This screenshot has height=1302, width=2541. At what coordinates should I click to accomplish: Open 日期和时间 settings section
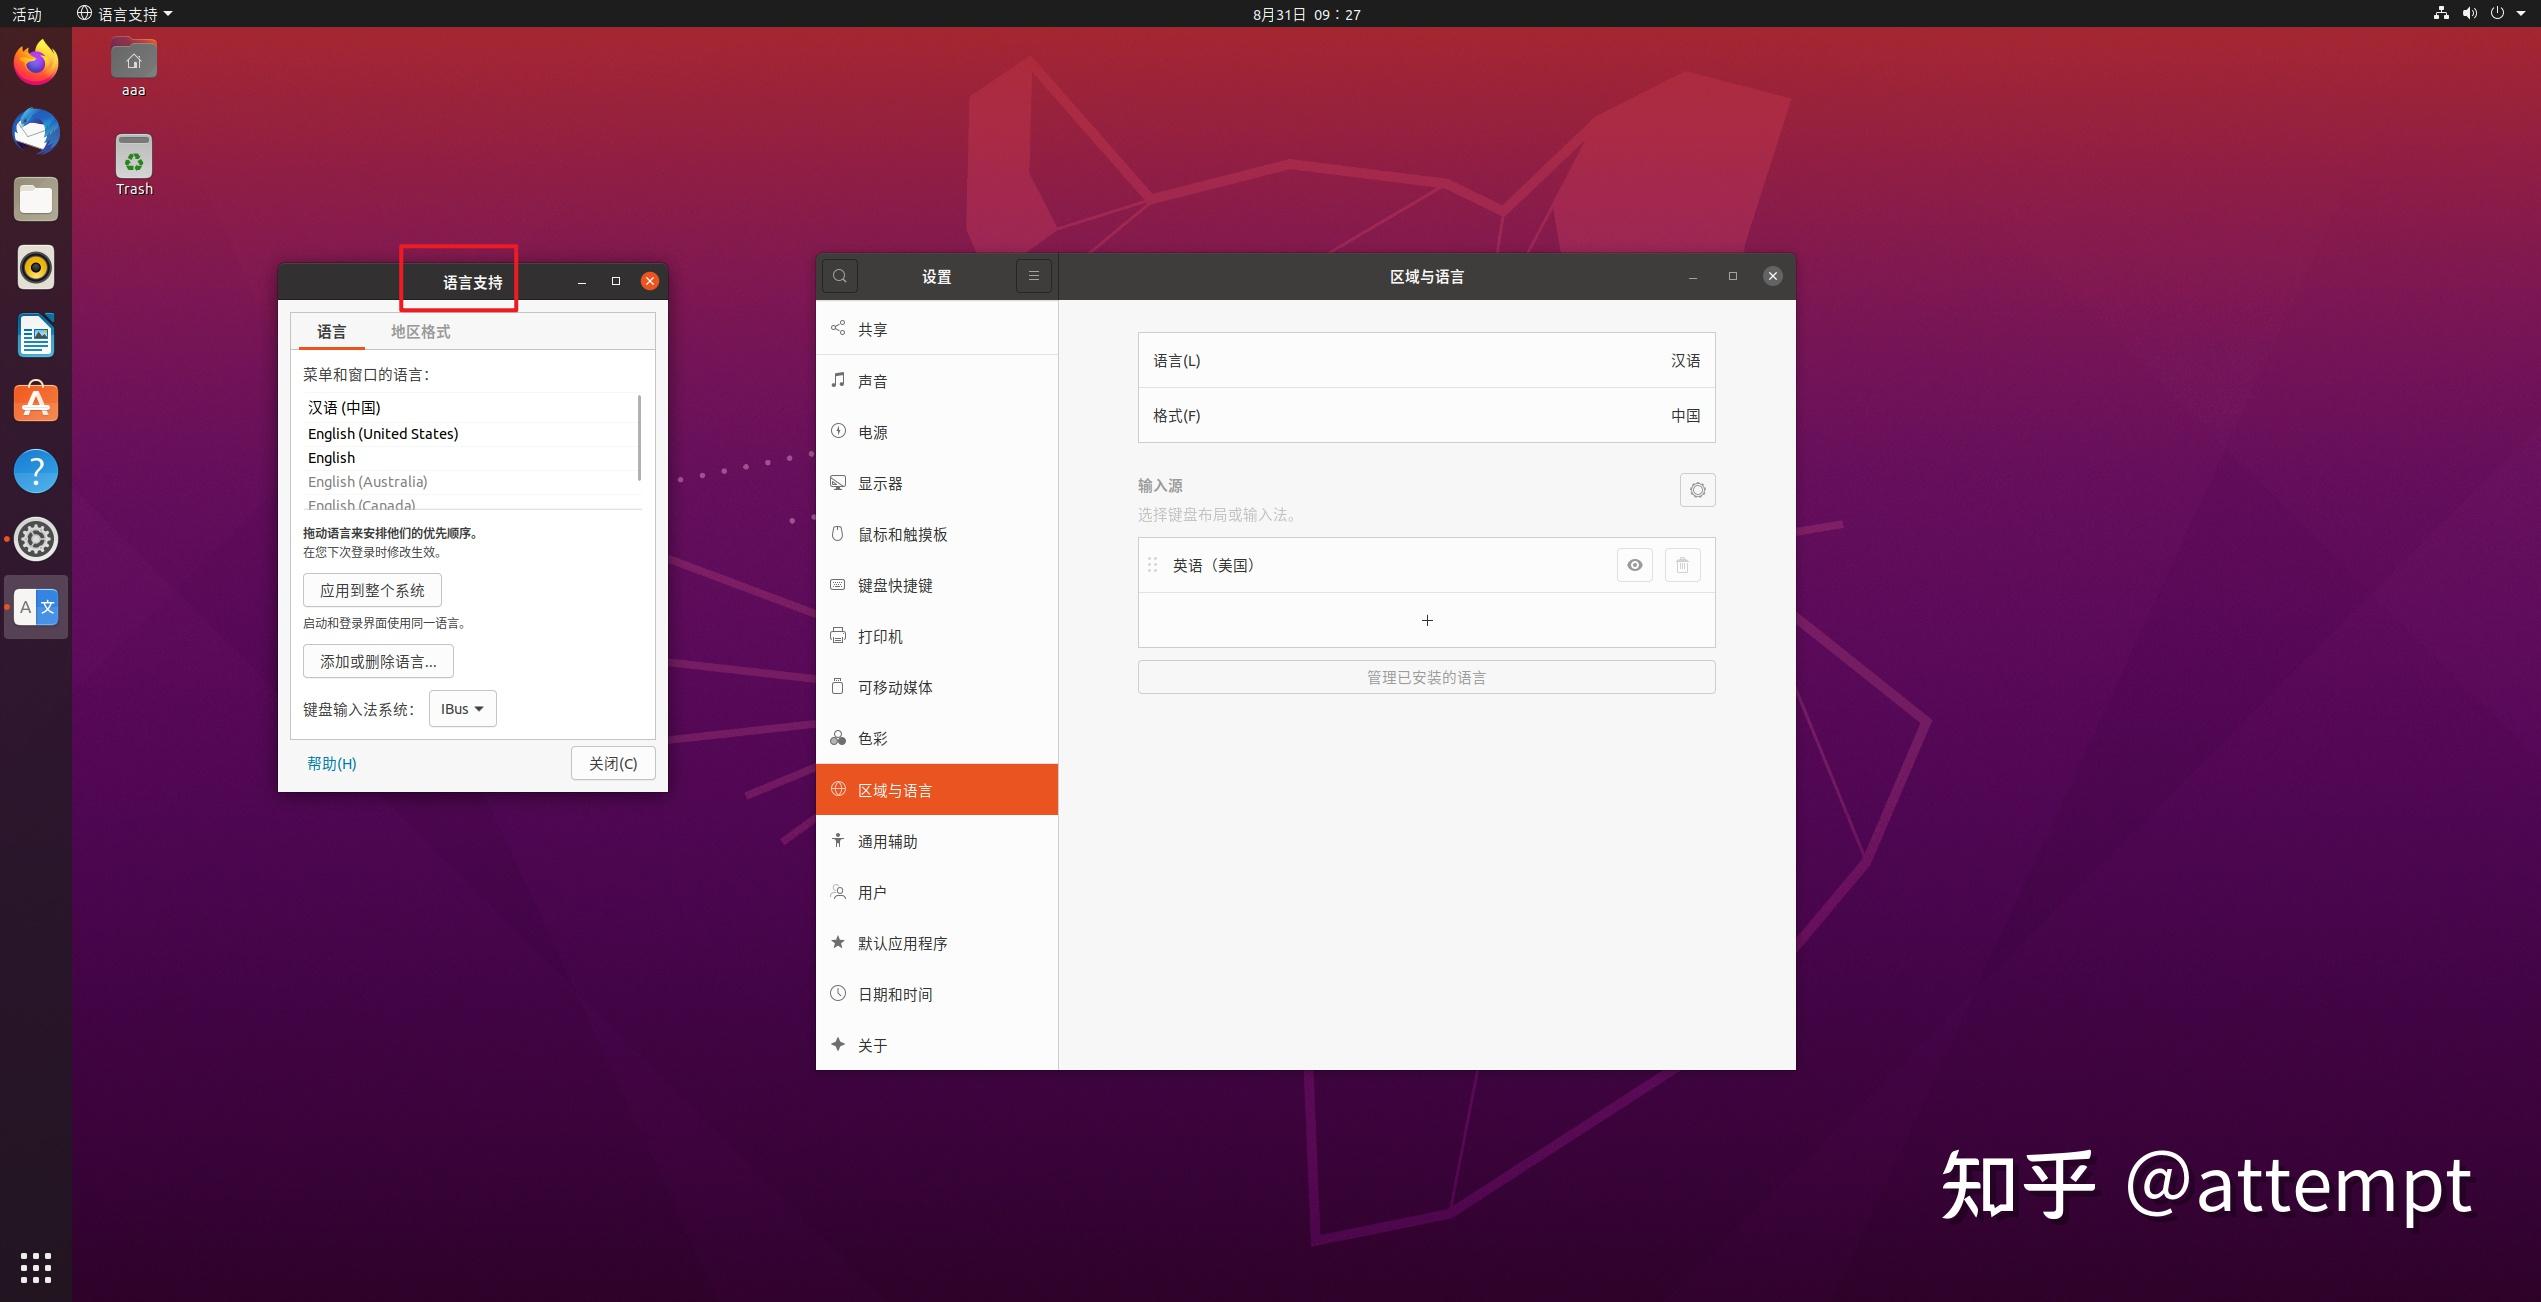(896, 993)
